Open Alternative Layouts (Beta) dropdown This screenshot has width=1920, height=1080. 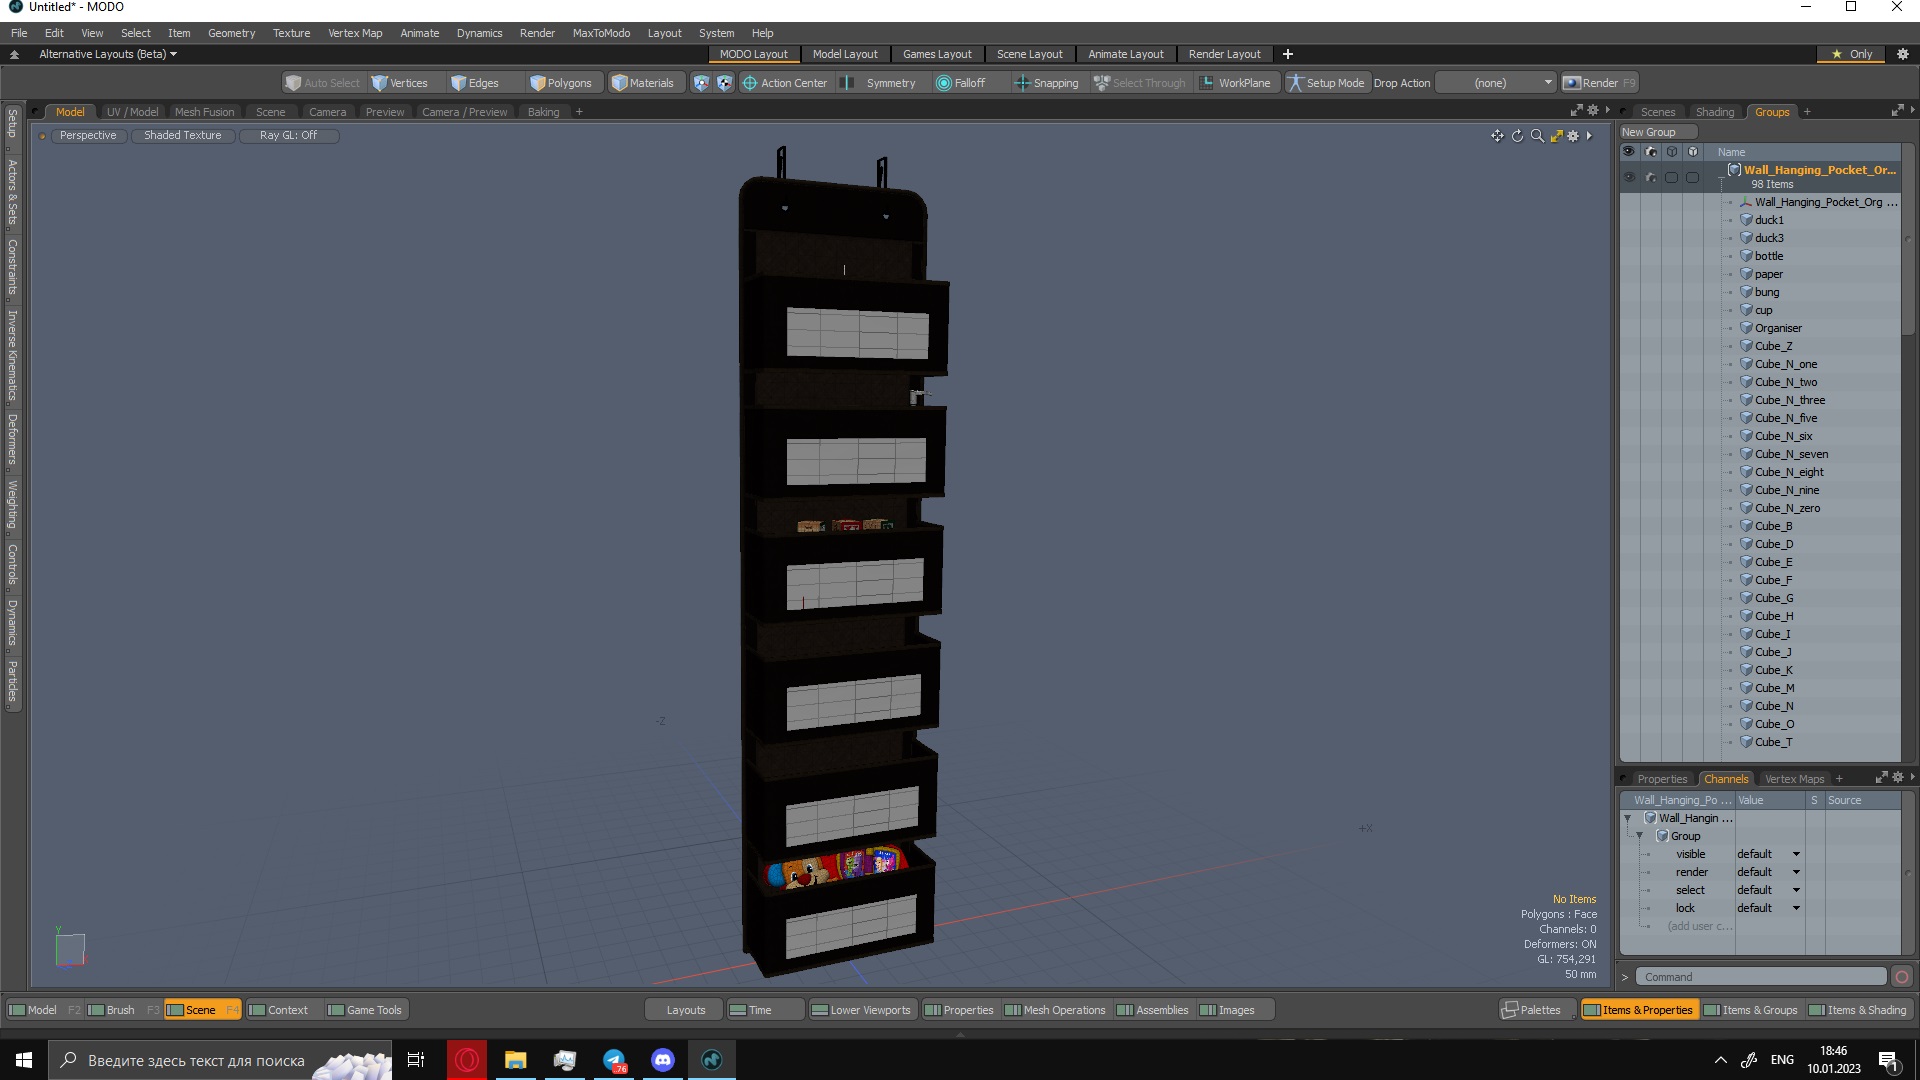(x=108, y=54)
